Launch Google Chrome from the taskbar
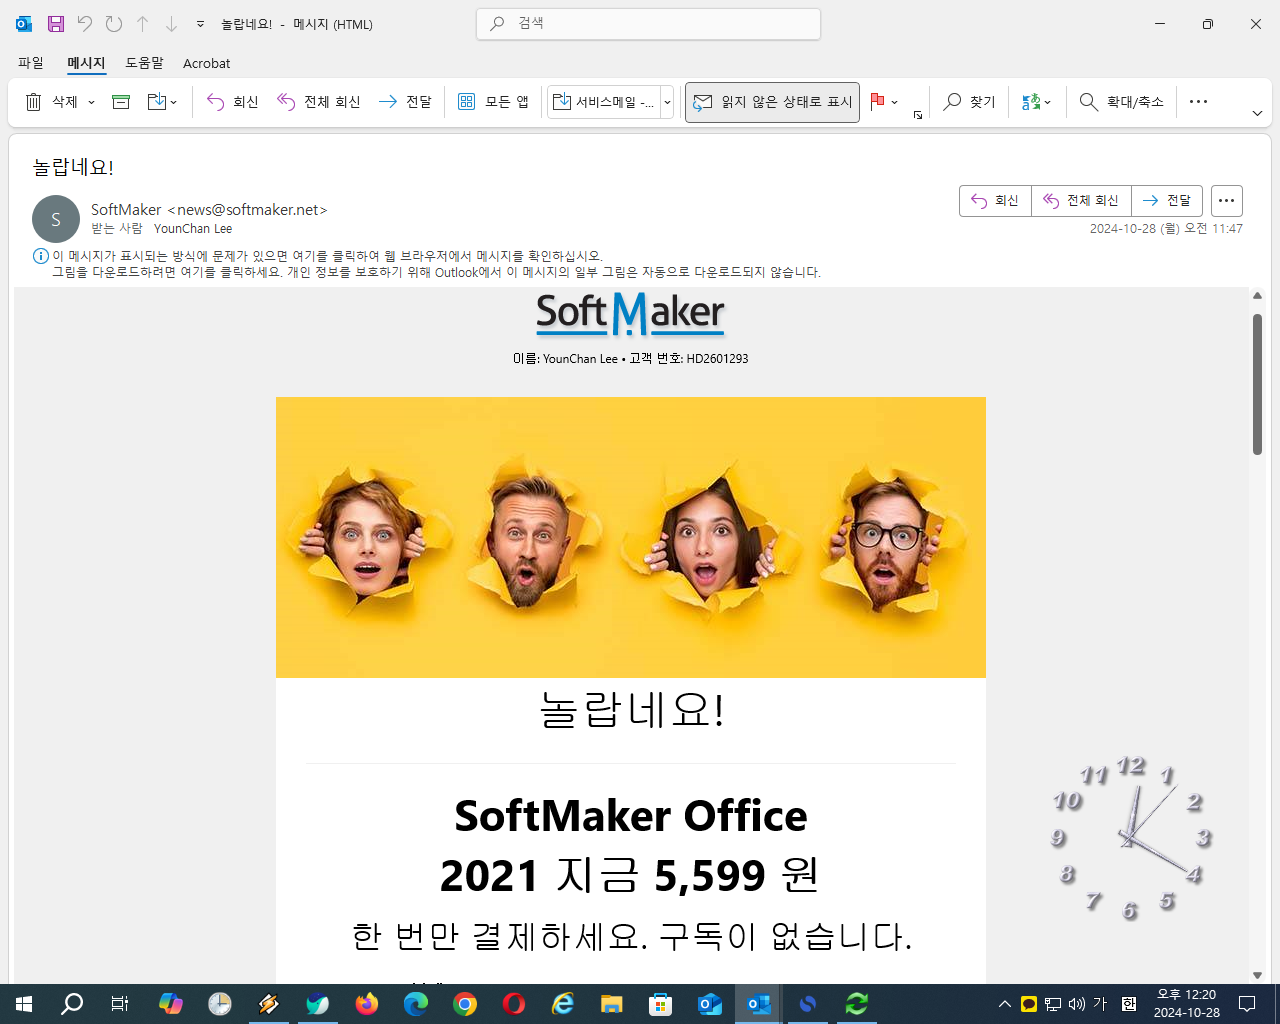 [465, 1004]
